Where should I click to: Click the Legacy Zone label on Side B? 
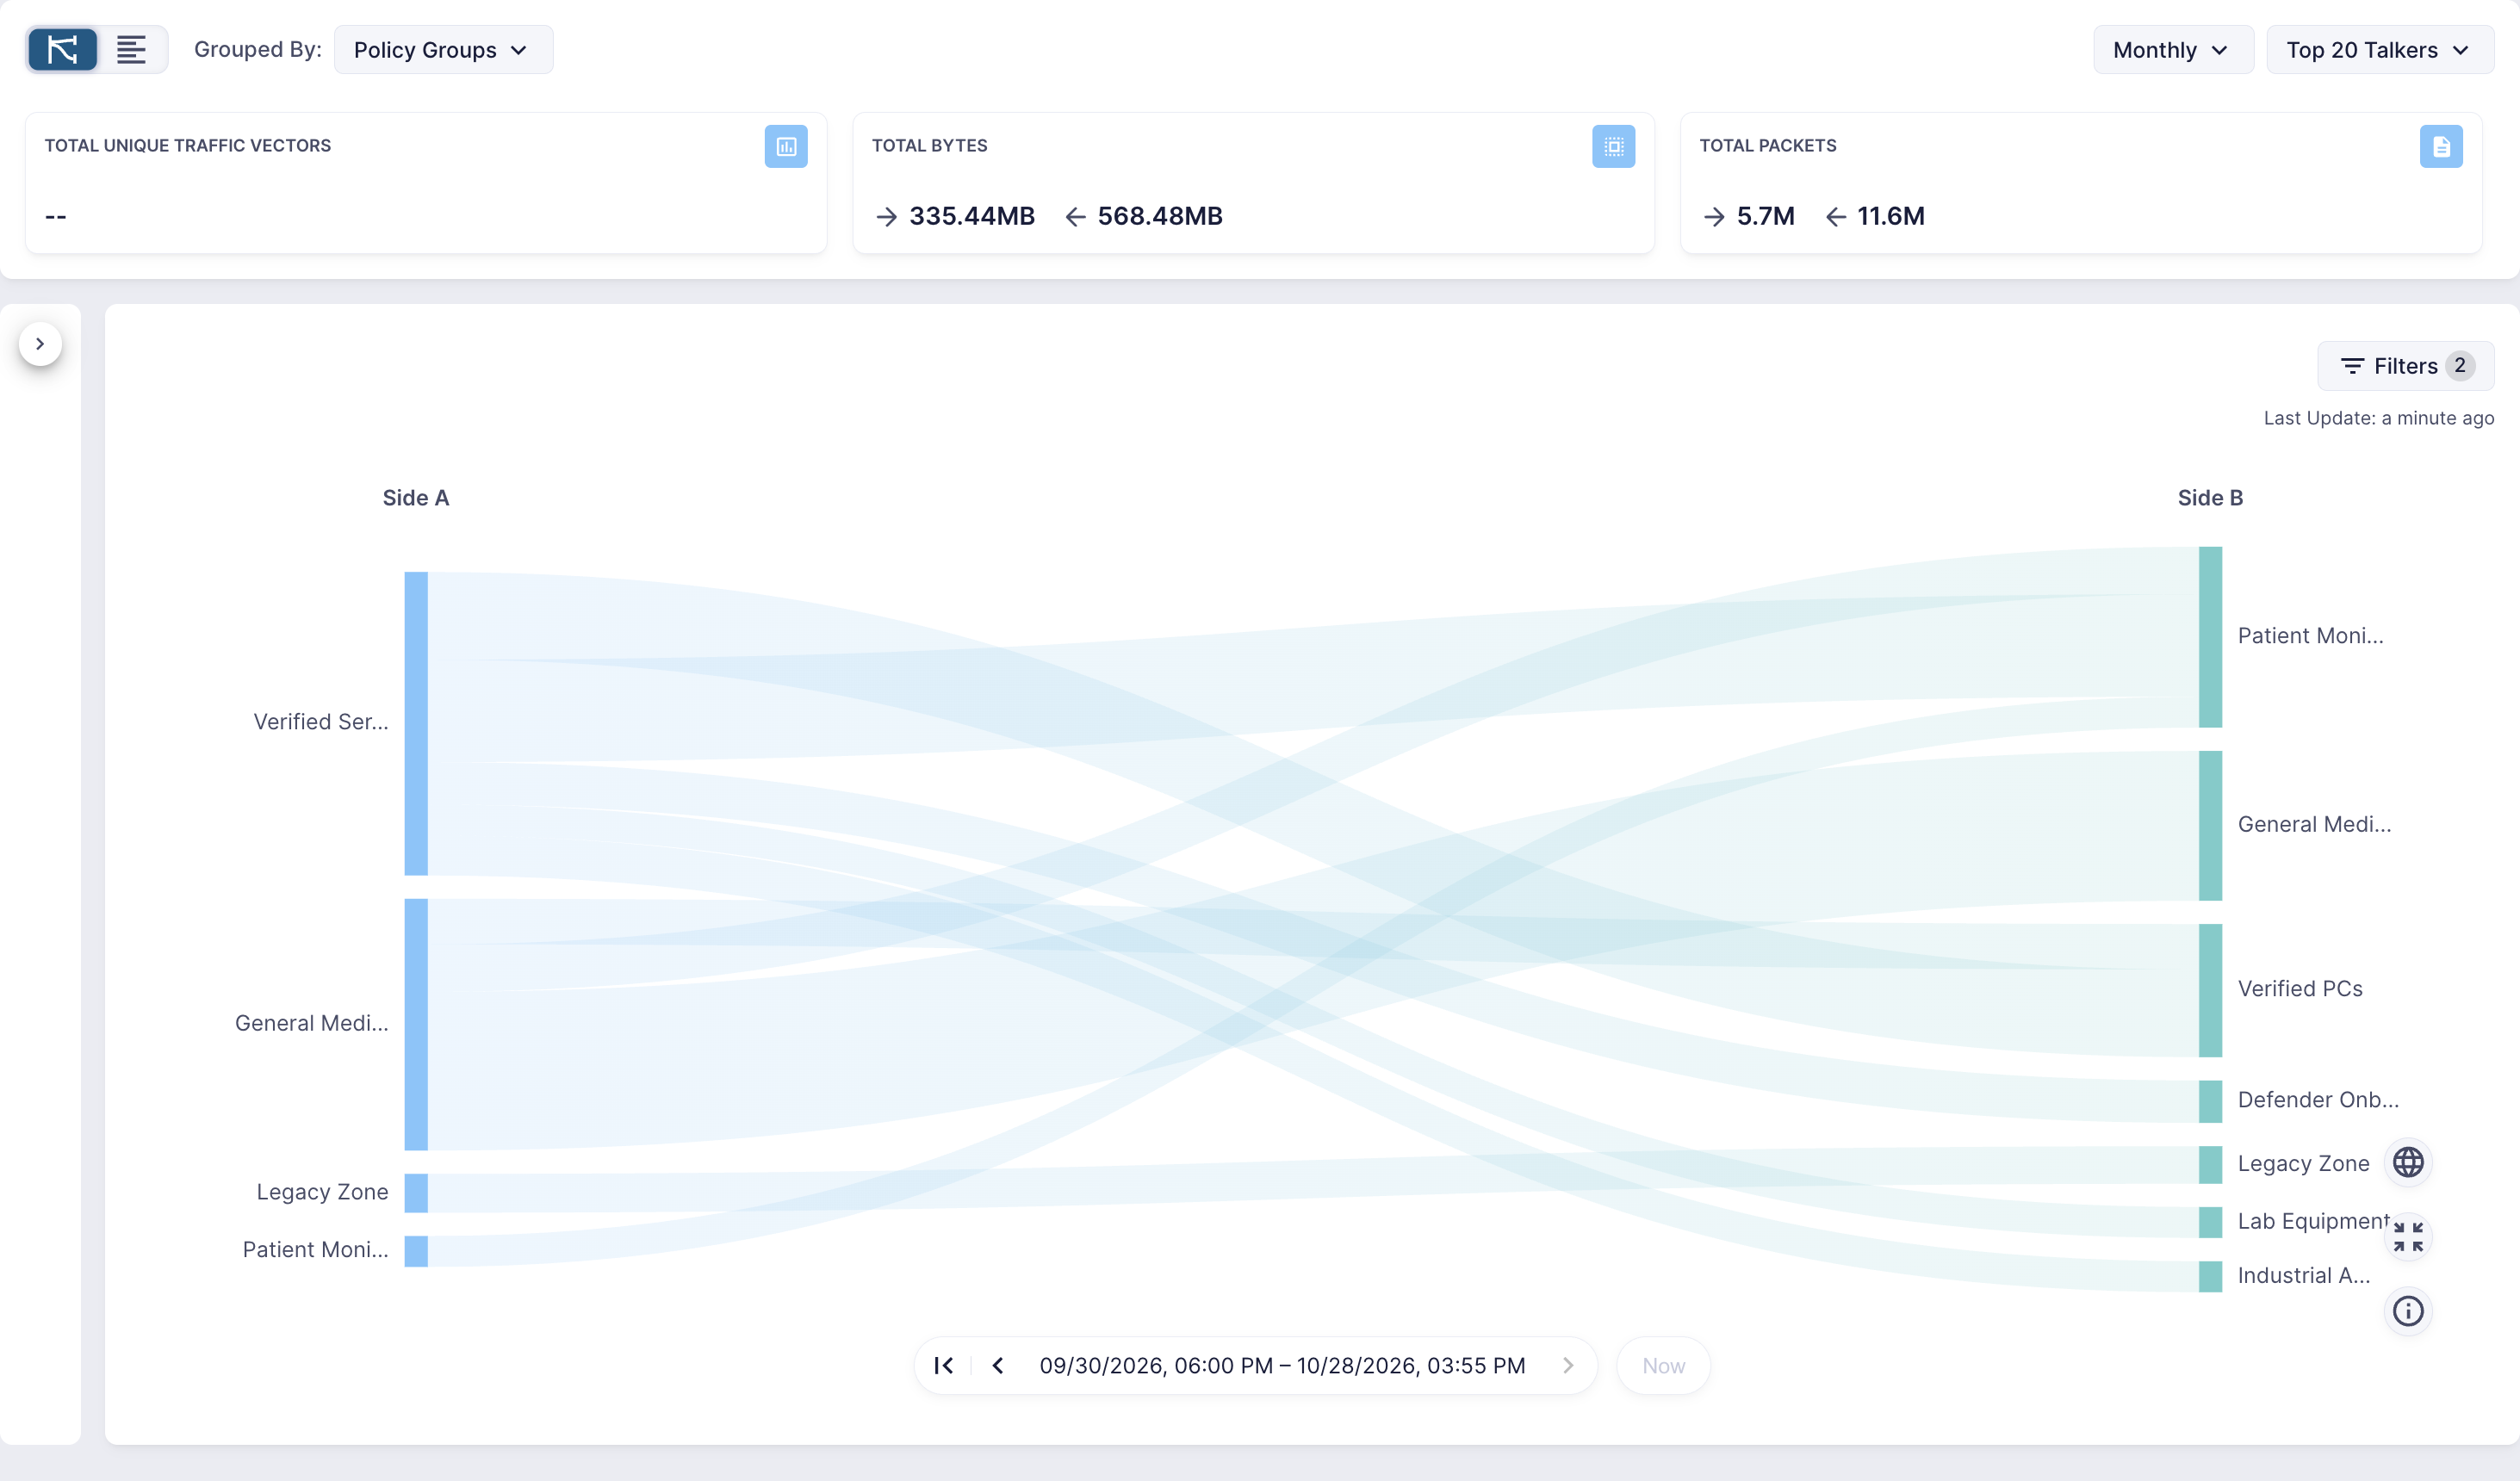(x=2304, y=1164)
